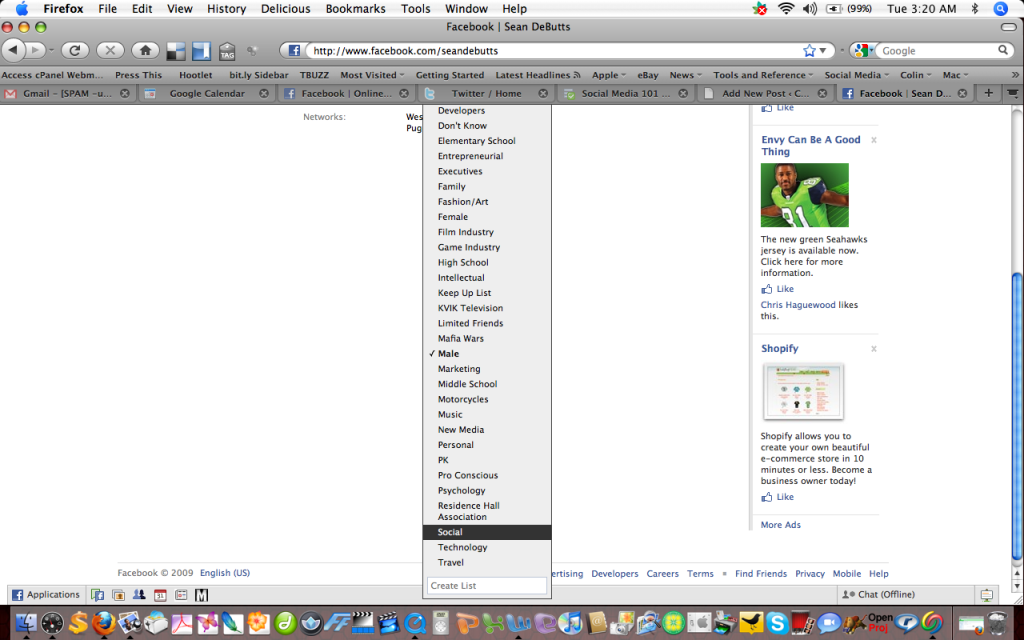1024x640 pixels.
Task: Check the Social friend list
Action: click(487, 532)
